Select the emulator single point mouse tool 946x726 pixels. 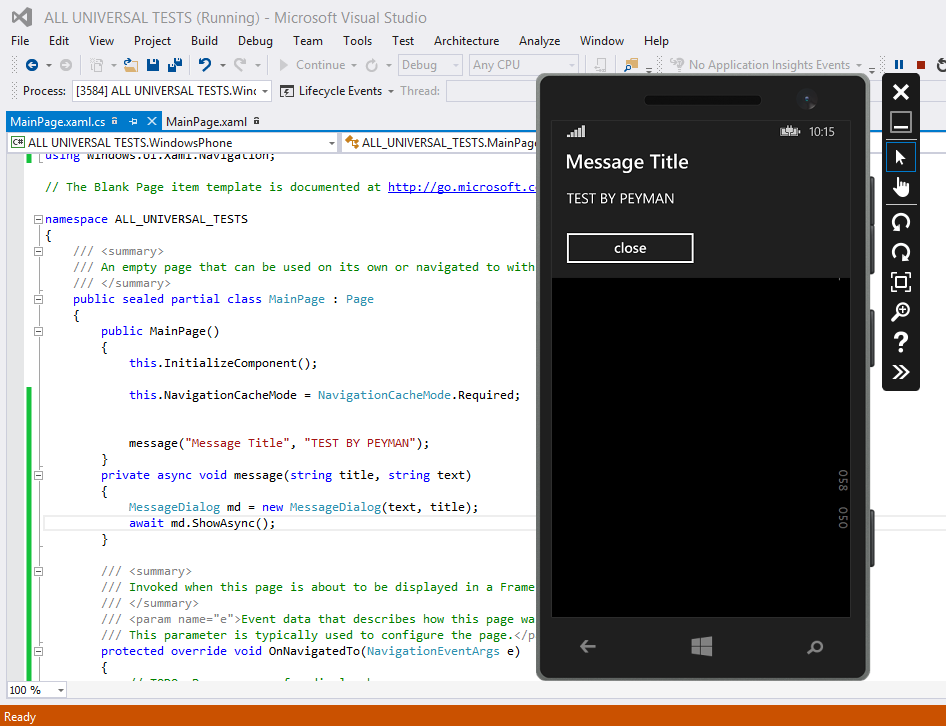pyautogui.click(x=901, y=158)
